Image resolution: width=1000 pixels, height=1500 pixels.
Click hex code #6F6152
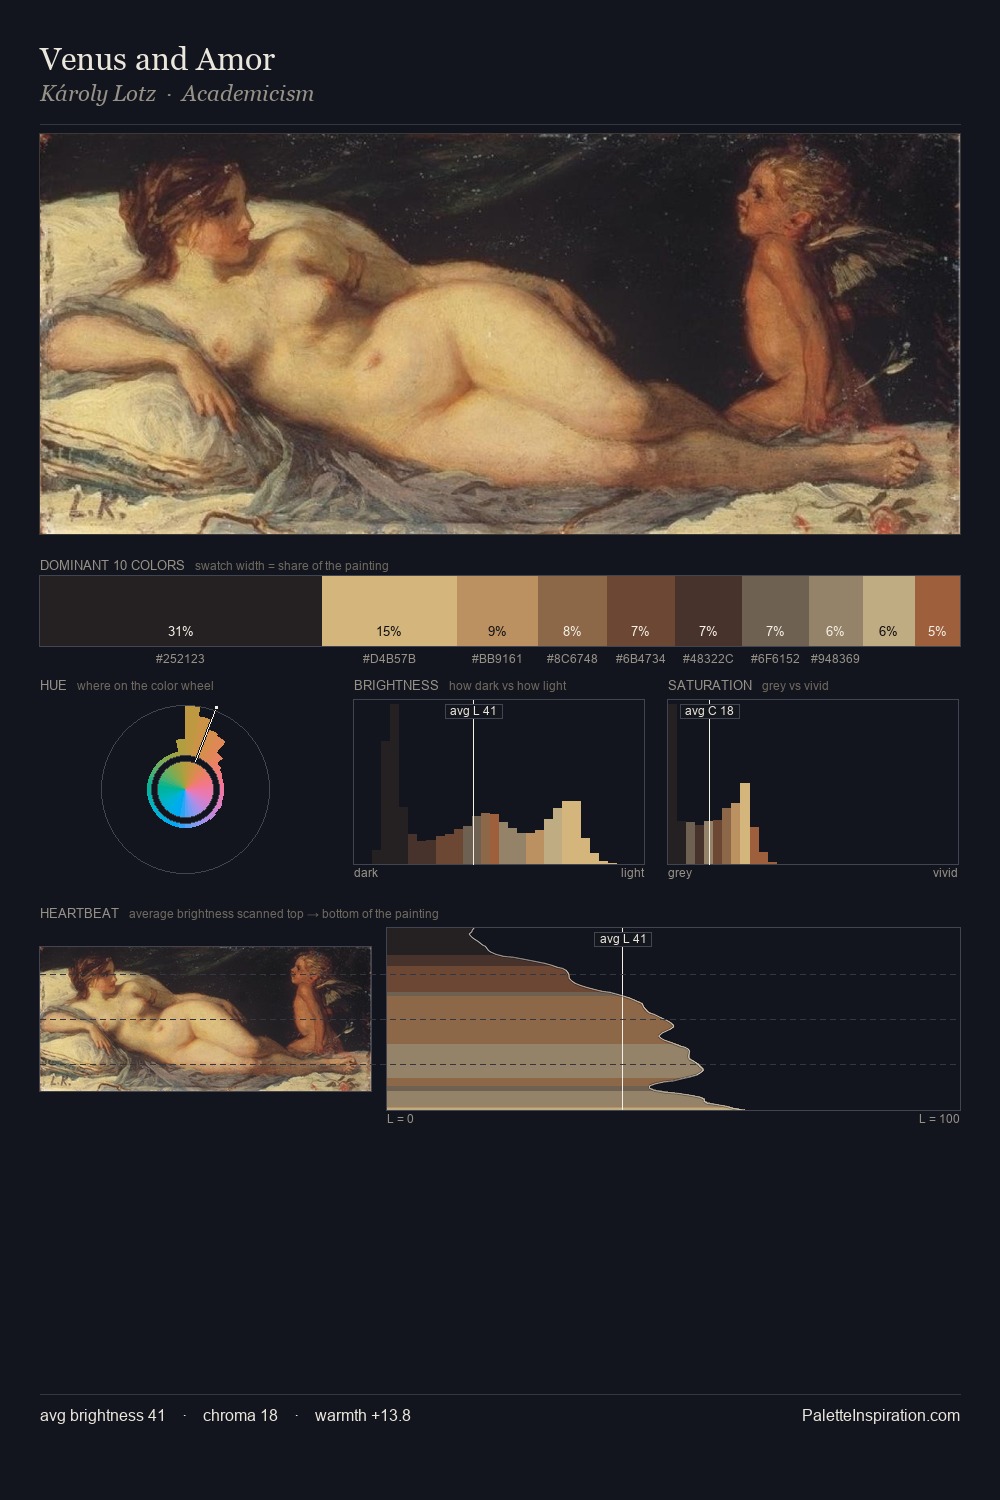pos(775,659)
